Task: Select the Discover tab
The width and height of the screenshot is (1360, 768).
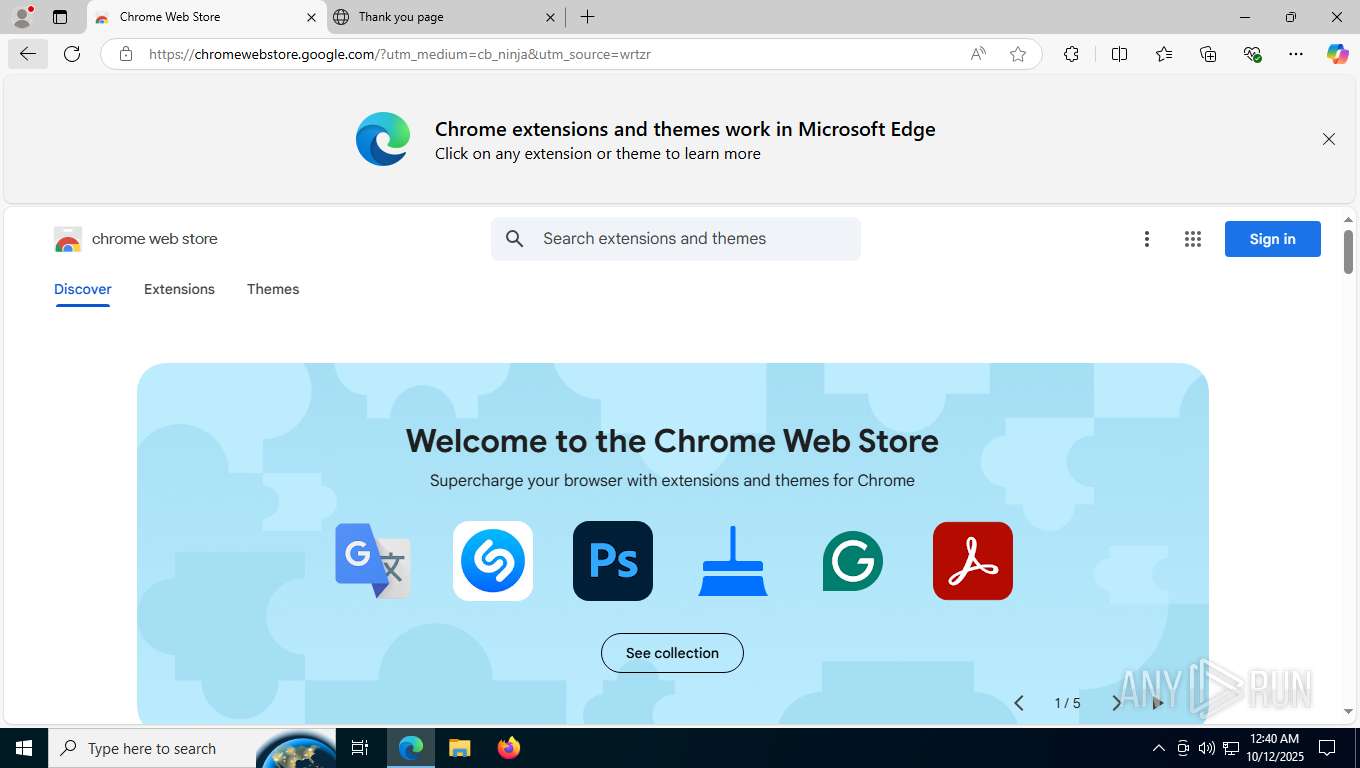Action: [x=83, y=289]
